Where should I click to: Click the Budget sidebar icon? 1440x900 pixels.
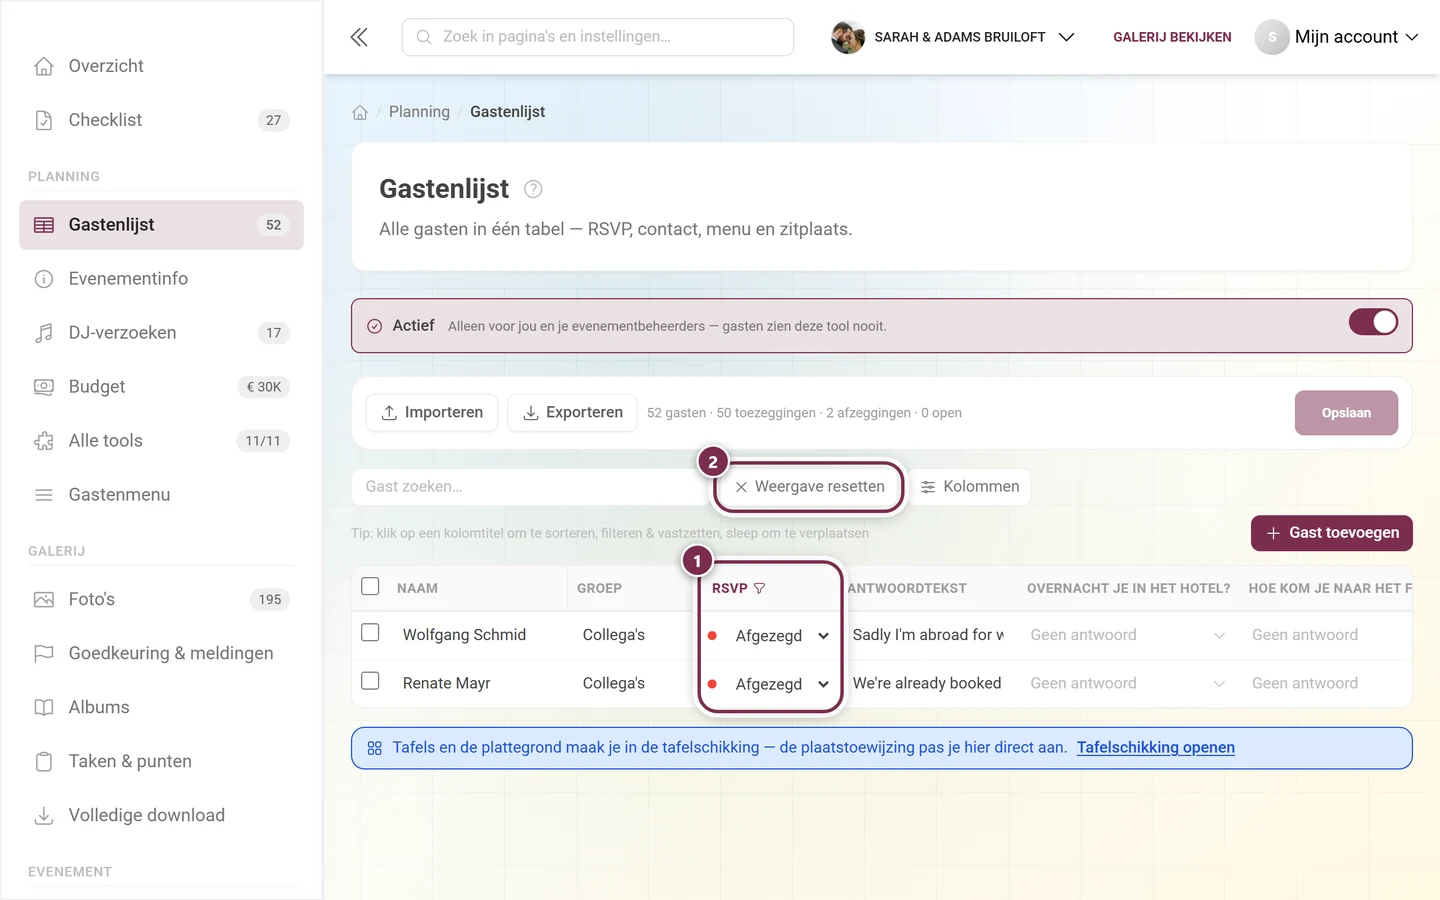[x=44, y=387]
